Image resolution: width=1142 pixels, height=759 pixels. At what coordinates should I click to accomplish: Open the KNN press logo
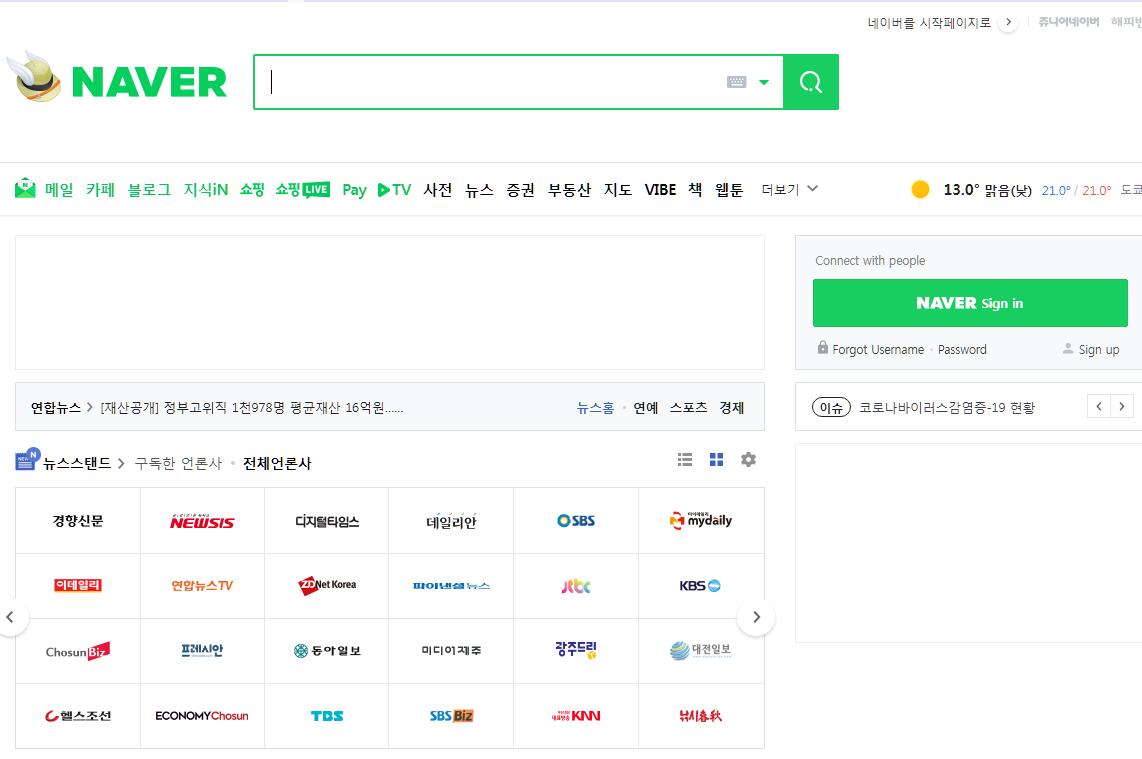(x=576, y=716)
